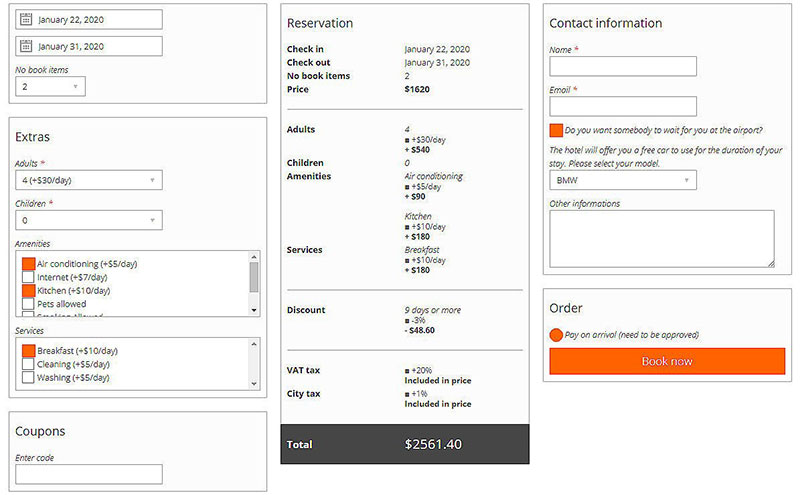Focus the Other informations text area

[x=662, y=238]
